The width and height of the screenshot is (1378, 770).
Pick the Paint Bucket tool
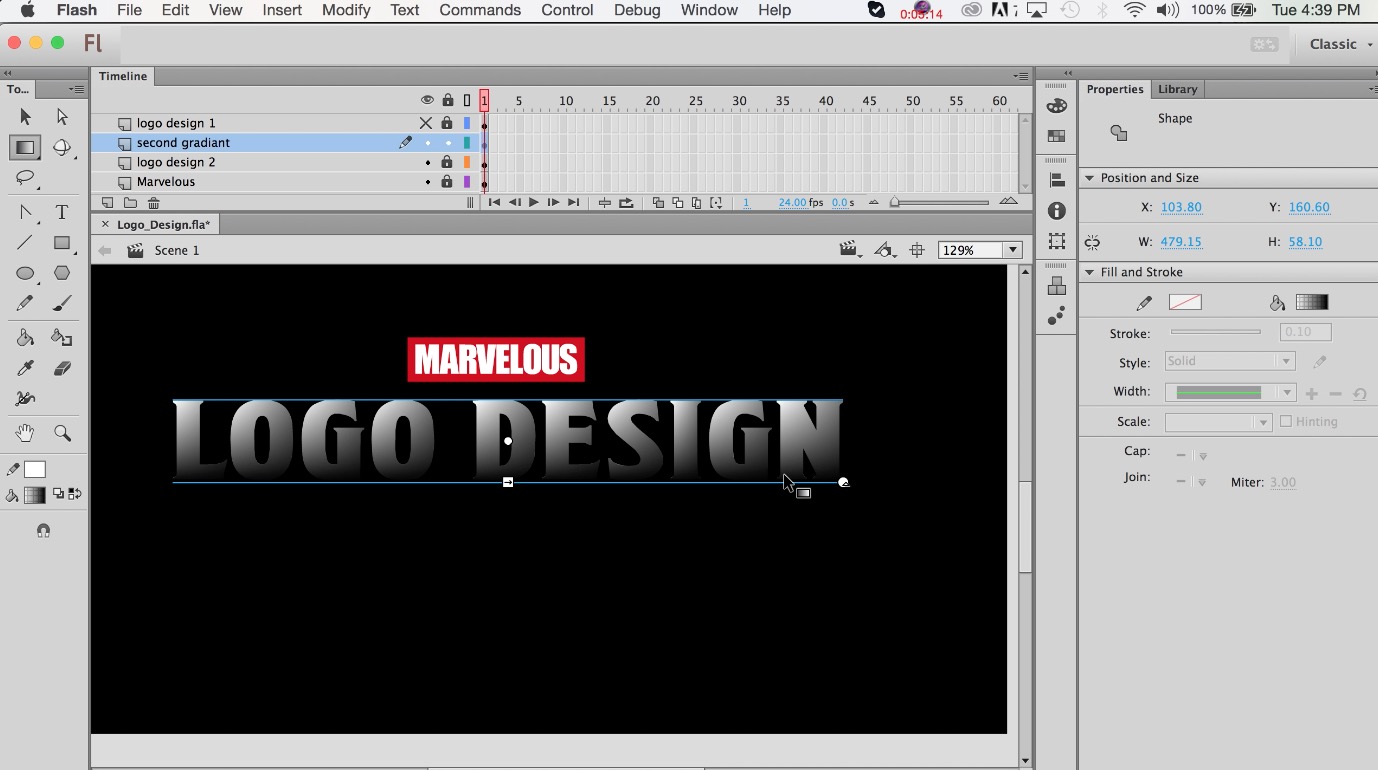click(x=26, y=338)
